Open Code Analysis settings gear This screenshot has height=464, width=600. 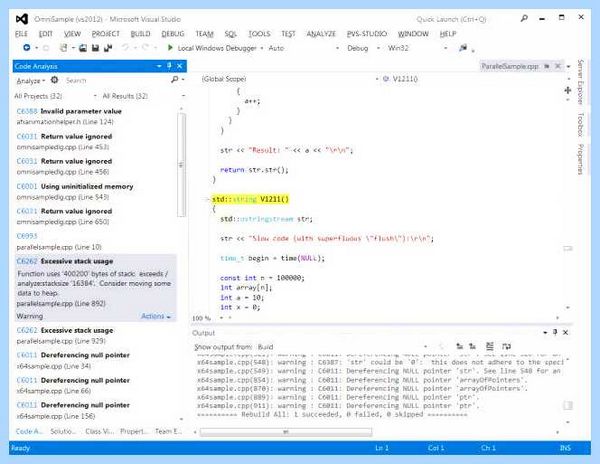click(x=55, y=80)
